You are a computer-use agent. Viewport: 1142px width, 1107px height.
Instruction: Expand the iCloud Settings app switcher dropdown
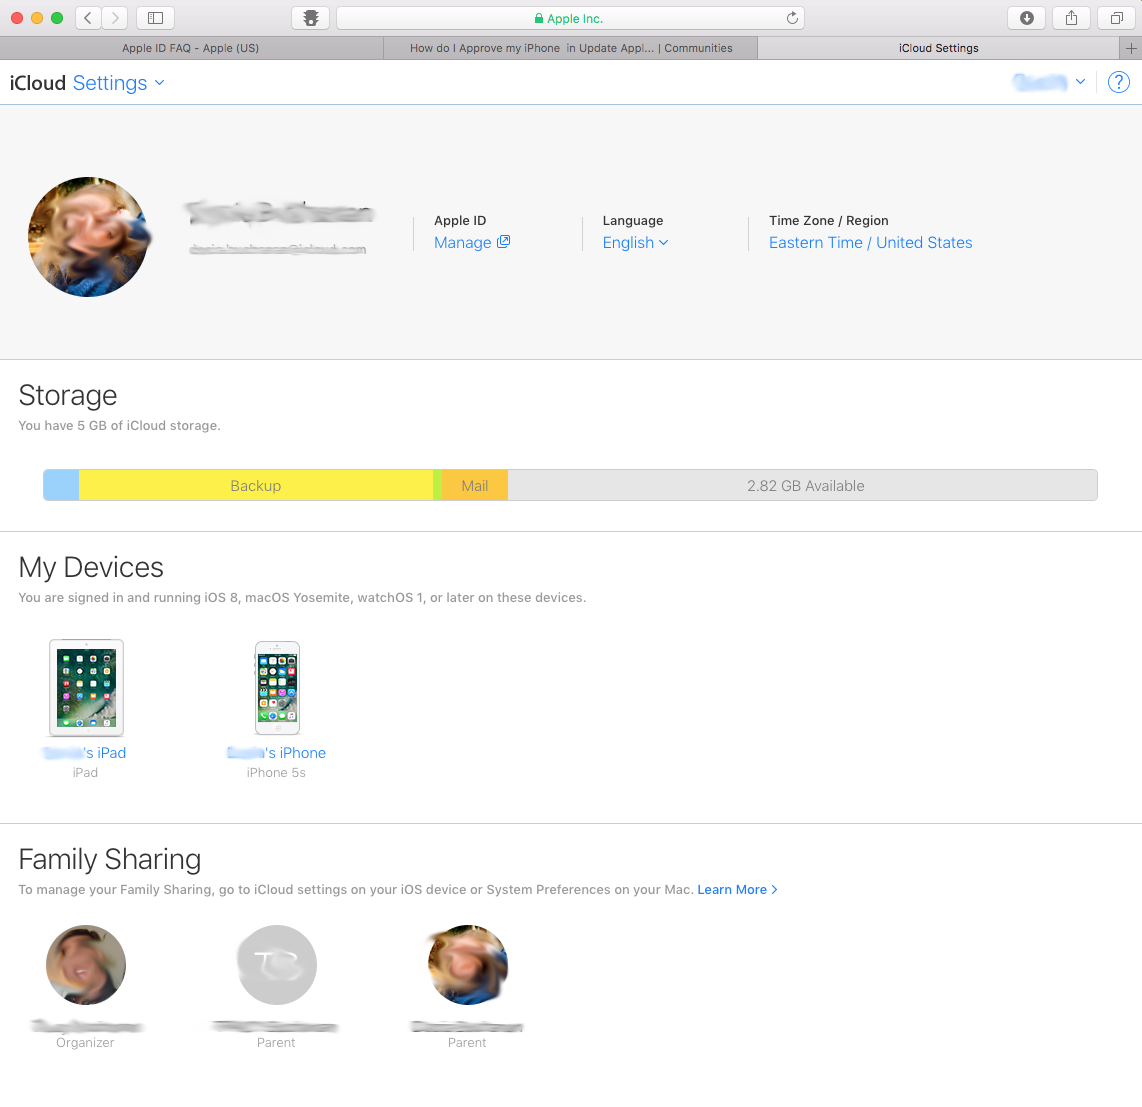119,83
